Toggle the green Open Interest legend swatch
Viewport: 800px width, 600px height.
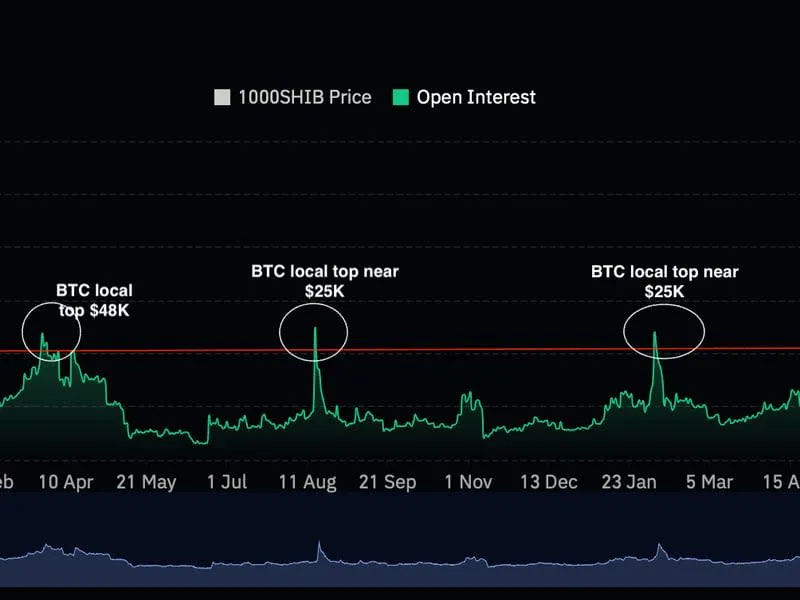coord(400,97)
